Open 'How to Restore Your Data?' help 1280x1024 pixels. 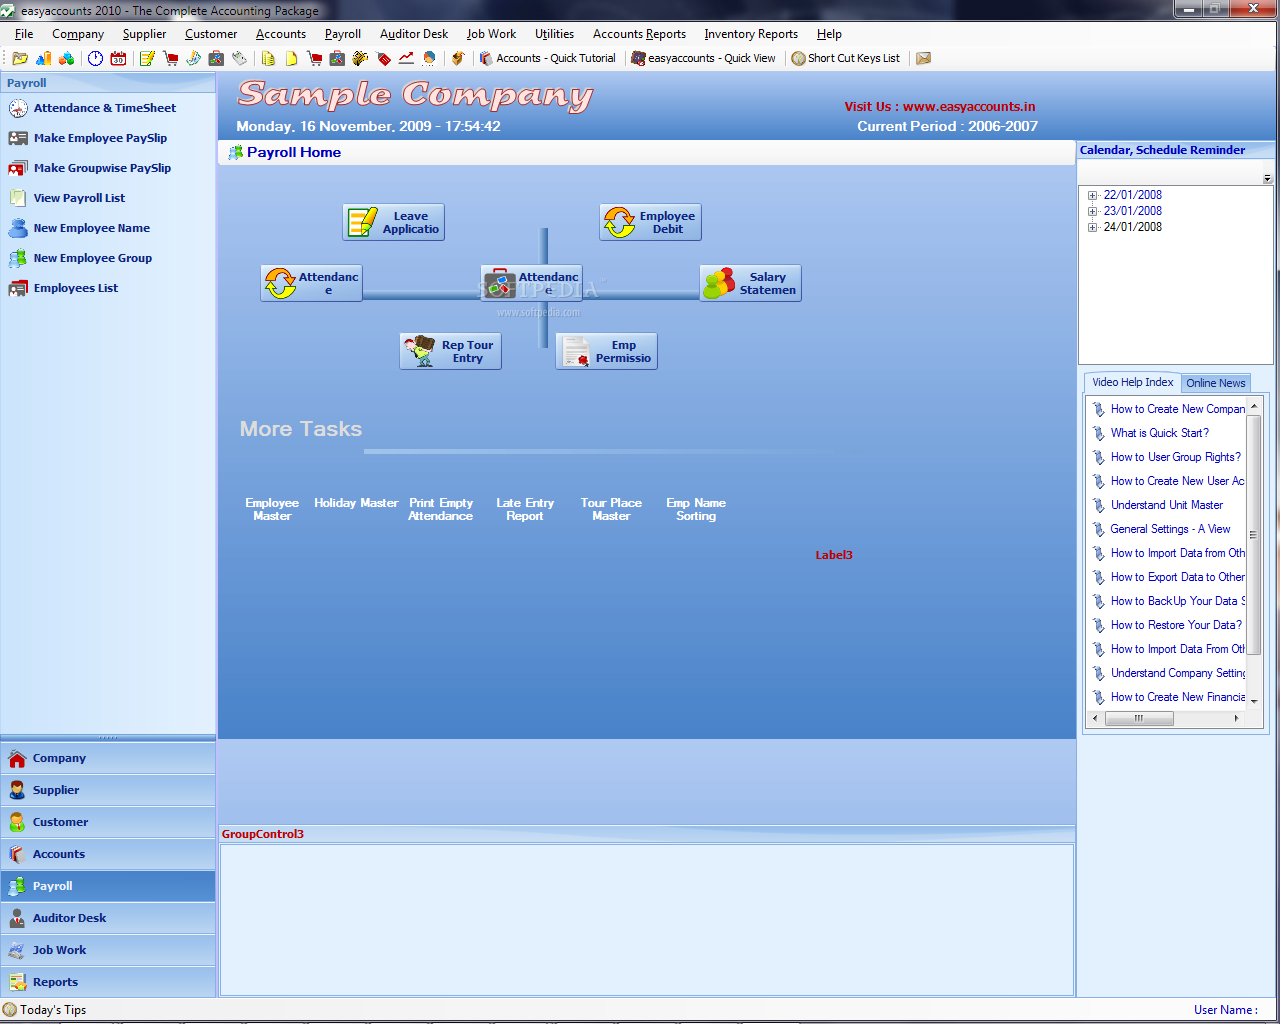pyautogui.click(x=1176, y=625)
